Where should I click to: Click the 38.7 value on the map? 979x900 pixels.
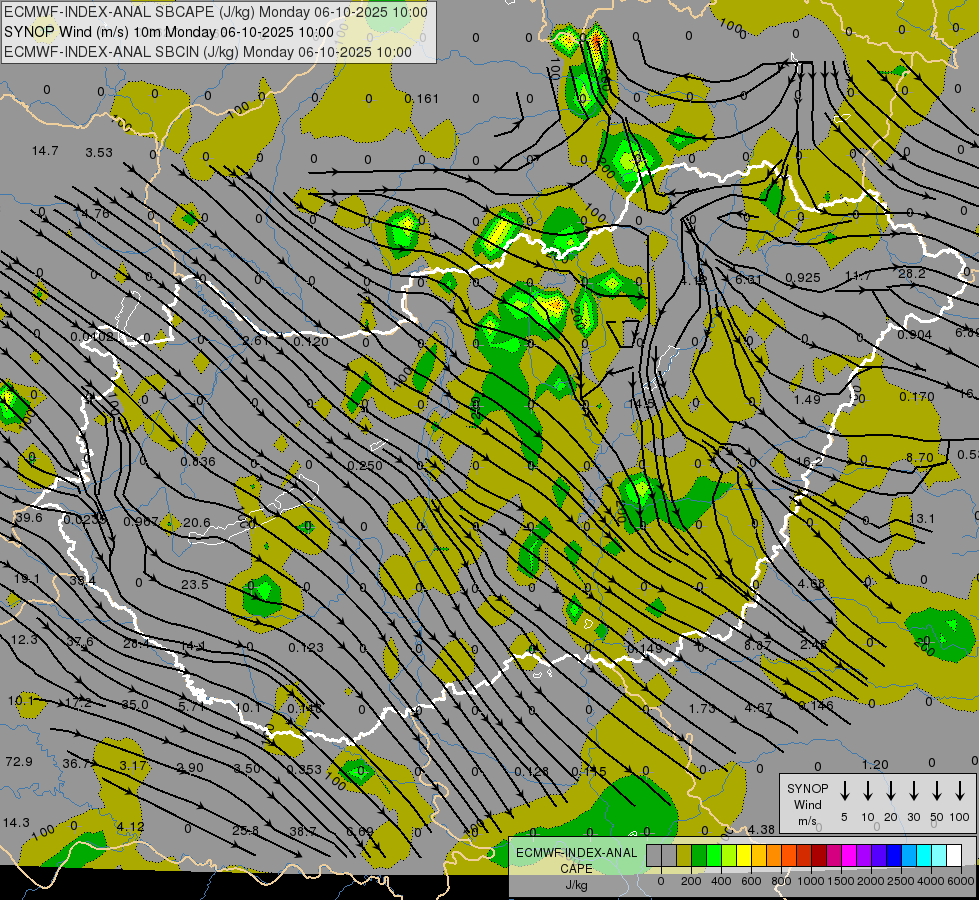pyautogui.click(x=303, y=831)
